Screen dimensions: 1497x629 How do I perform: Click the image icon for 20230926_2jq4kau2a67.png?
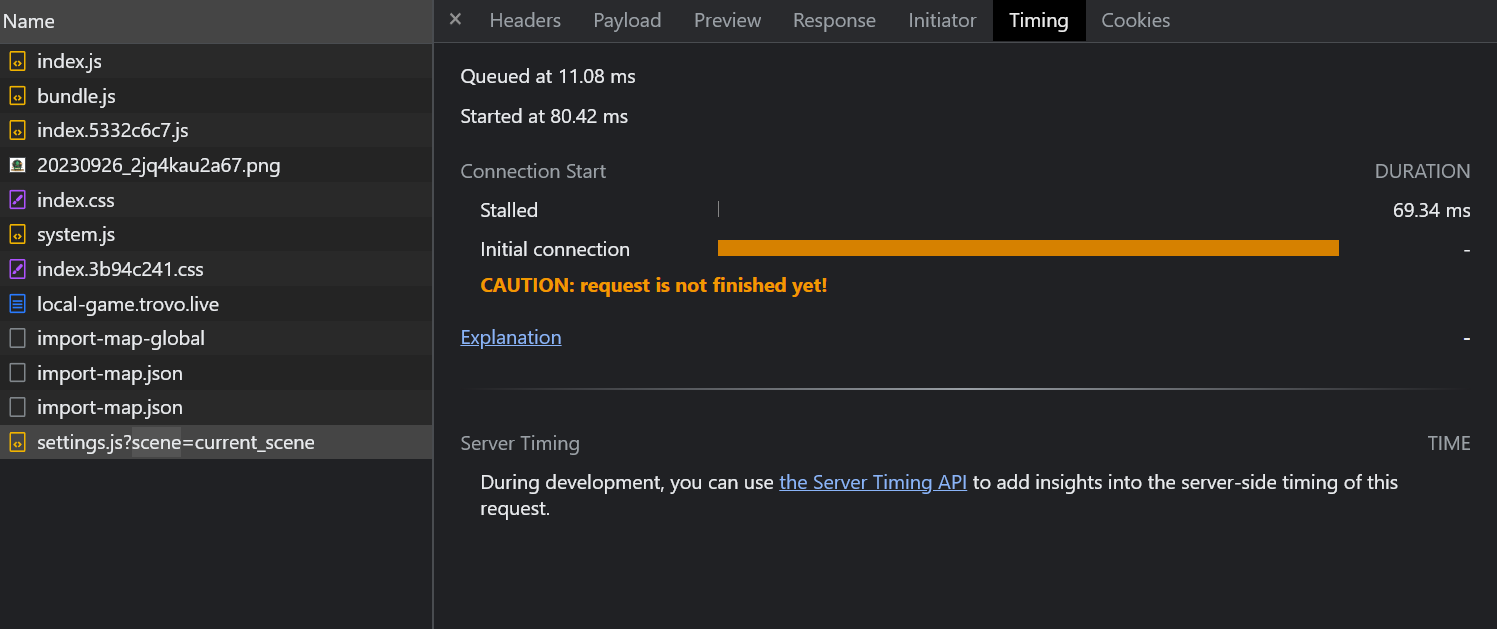[17, 166]
